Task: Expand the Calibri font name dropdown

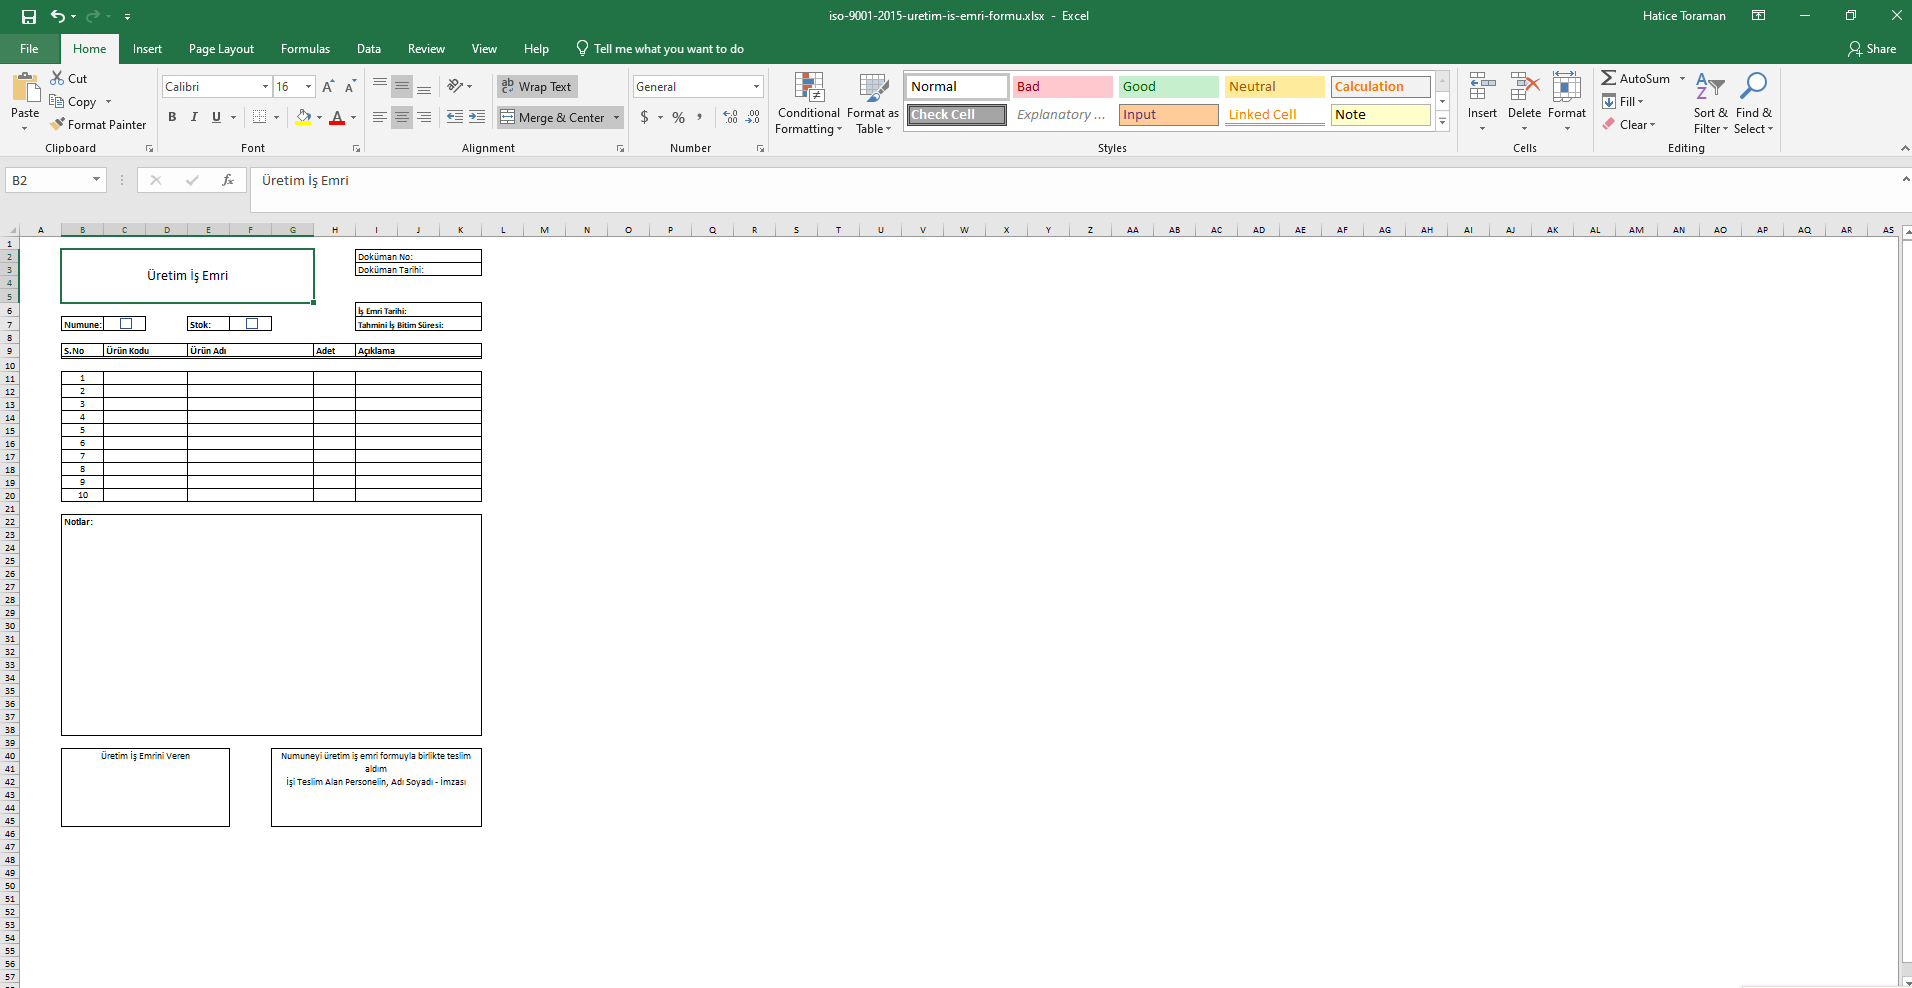Action: point(265,87)
